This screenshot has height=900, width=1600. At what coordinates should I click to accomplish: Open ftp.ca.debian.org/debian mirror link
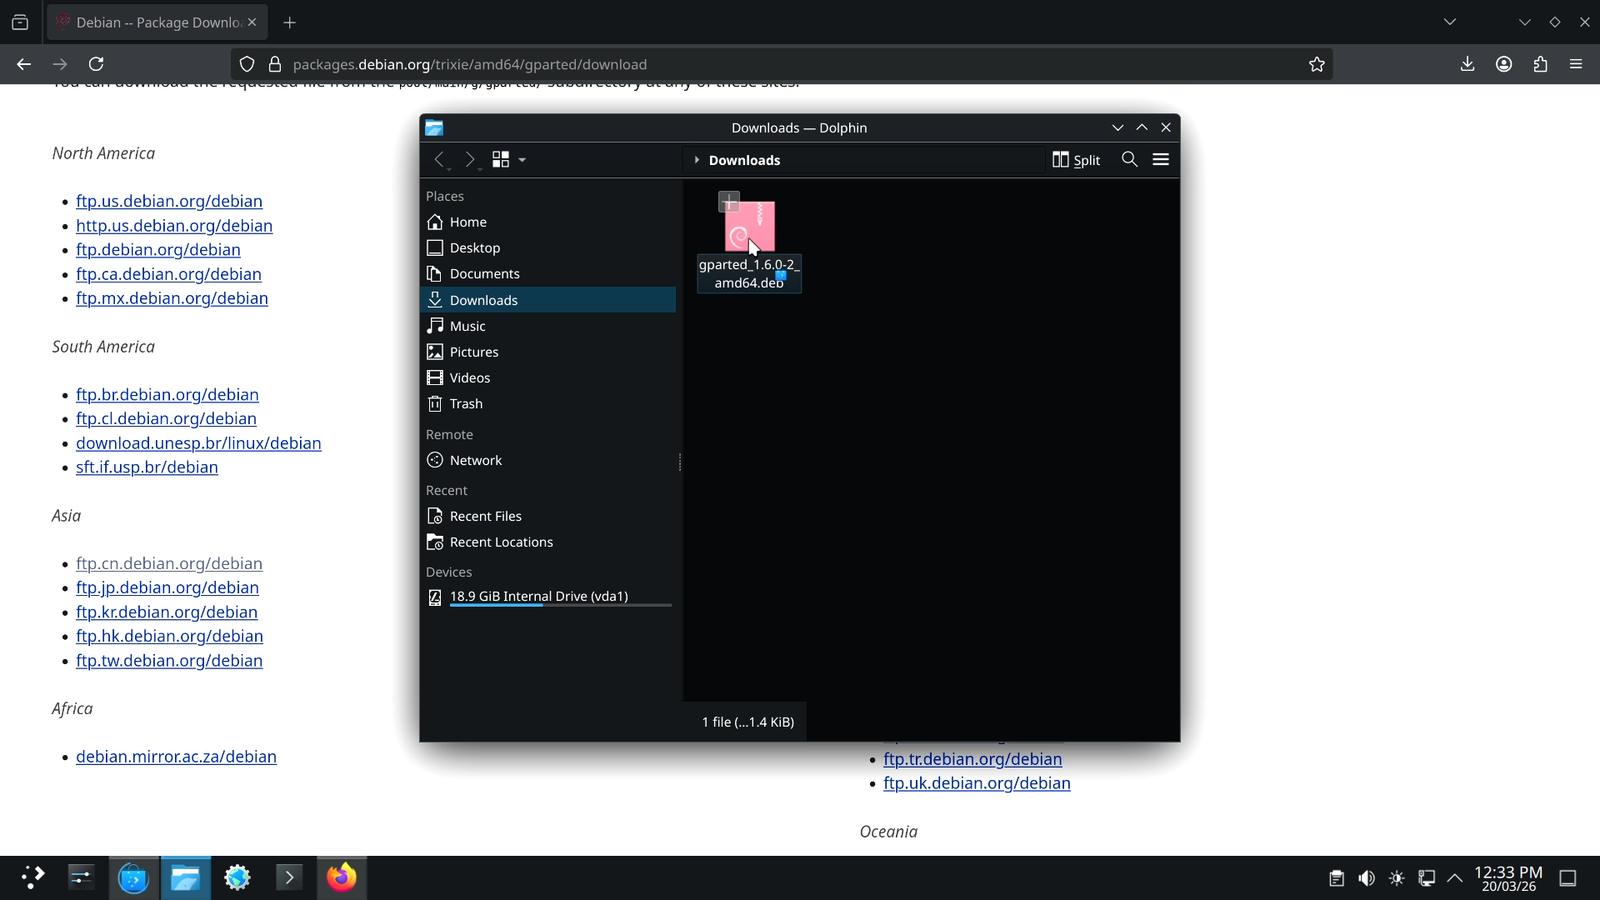[x=169, y=274]
